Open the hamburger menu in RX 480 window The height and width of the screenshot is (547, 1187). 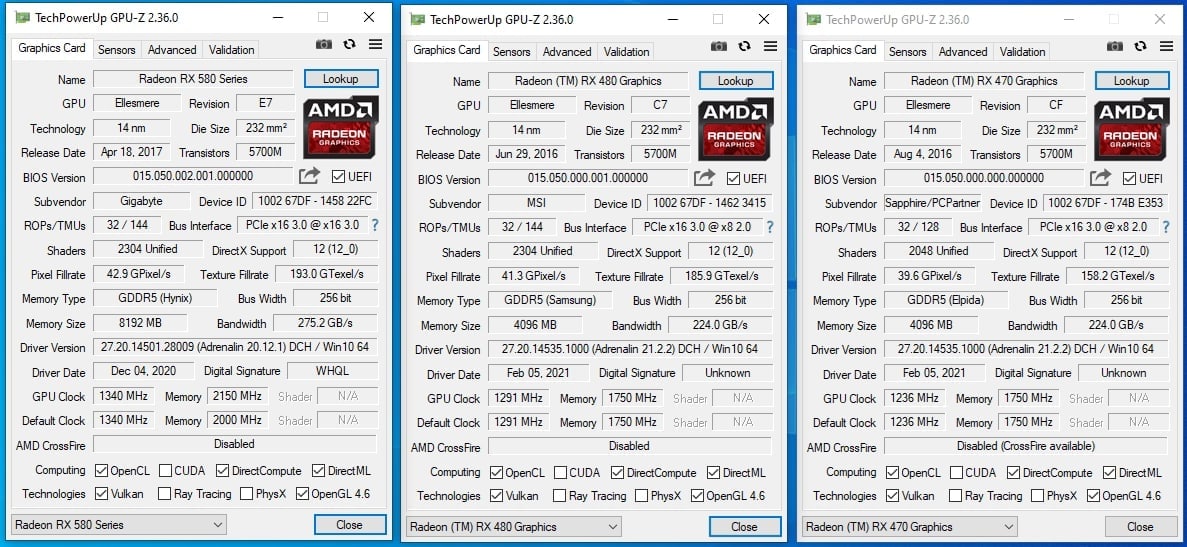pos(771,47)
